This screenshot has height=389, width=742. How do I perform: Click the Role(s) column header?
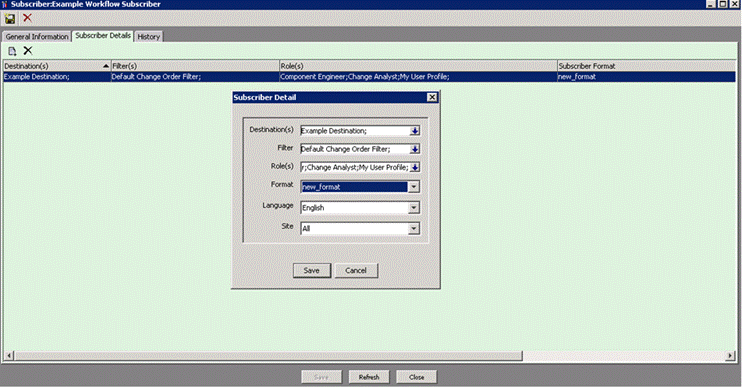418,66
